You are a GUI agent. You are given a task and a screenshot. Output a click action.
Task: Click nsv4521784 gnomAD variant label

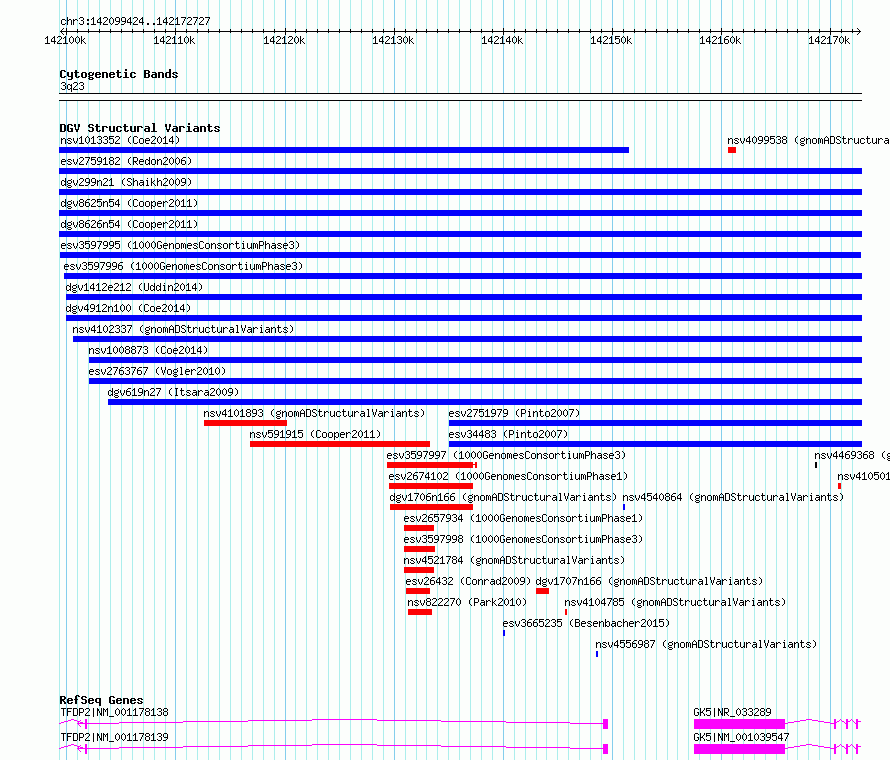(514, 560)
